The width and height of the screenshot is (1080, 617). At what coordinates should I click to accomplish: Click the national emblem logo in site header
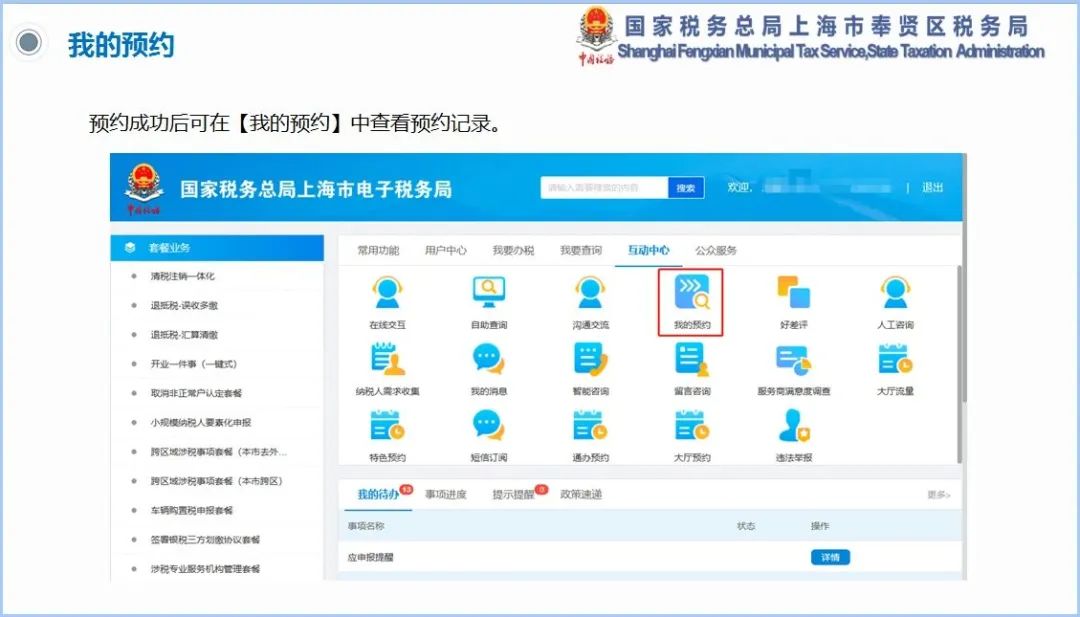point(145,188)
